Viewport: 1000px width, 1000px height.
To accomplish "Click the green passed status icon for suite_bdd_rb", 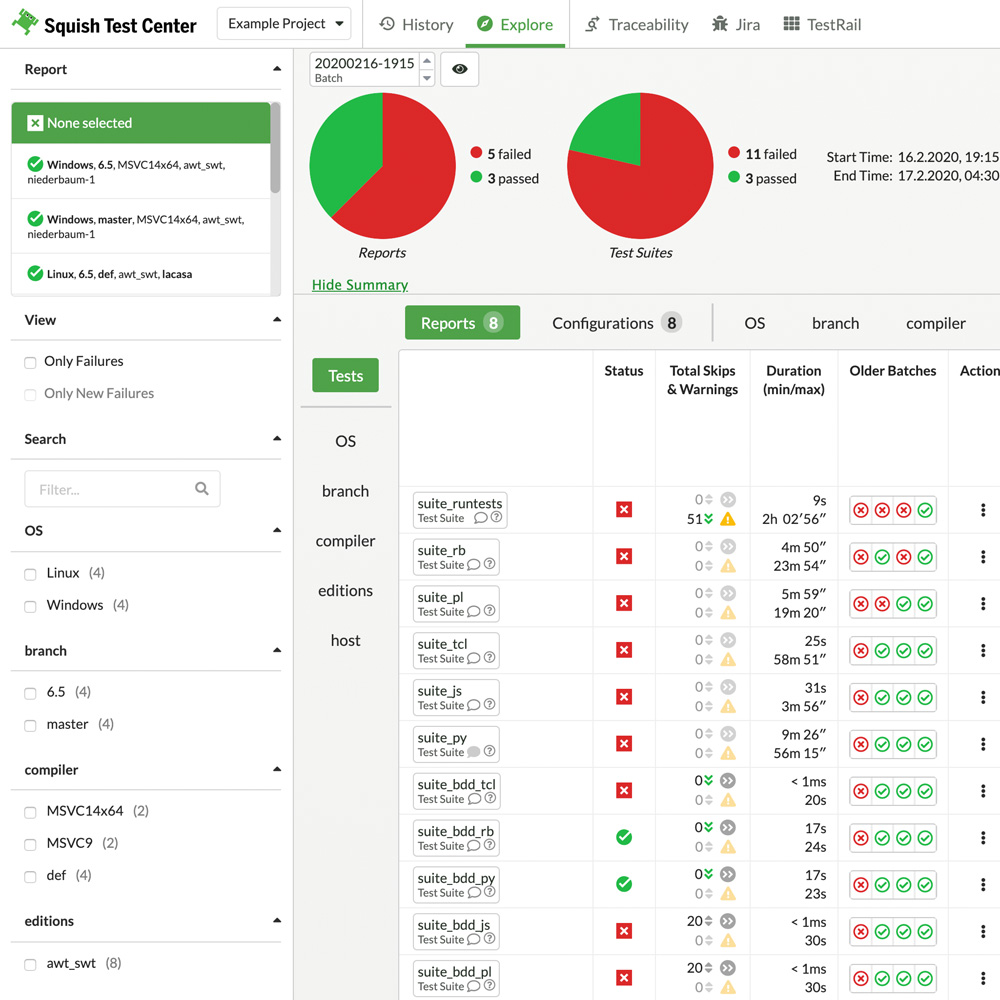I will click(x=624, y=837).
